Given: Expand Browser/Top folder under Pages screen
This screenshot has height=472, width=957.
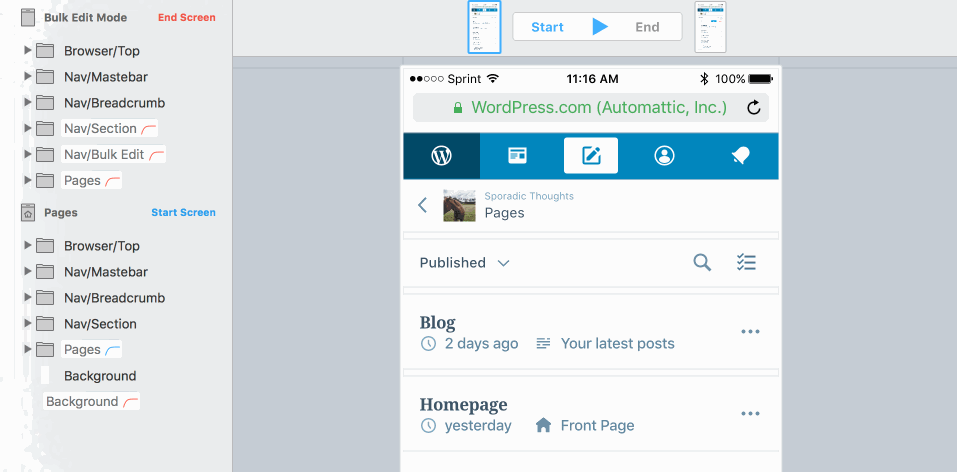Looking at the screenshot, I should click(x=27, y=245).
